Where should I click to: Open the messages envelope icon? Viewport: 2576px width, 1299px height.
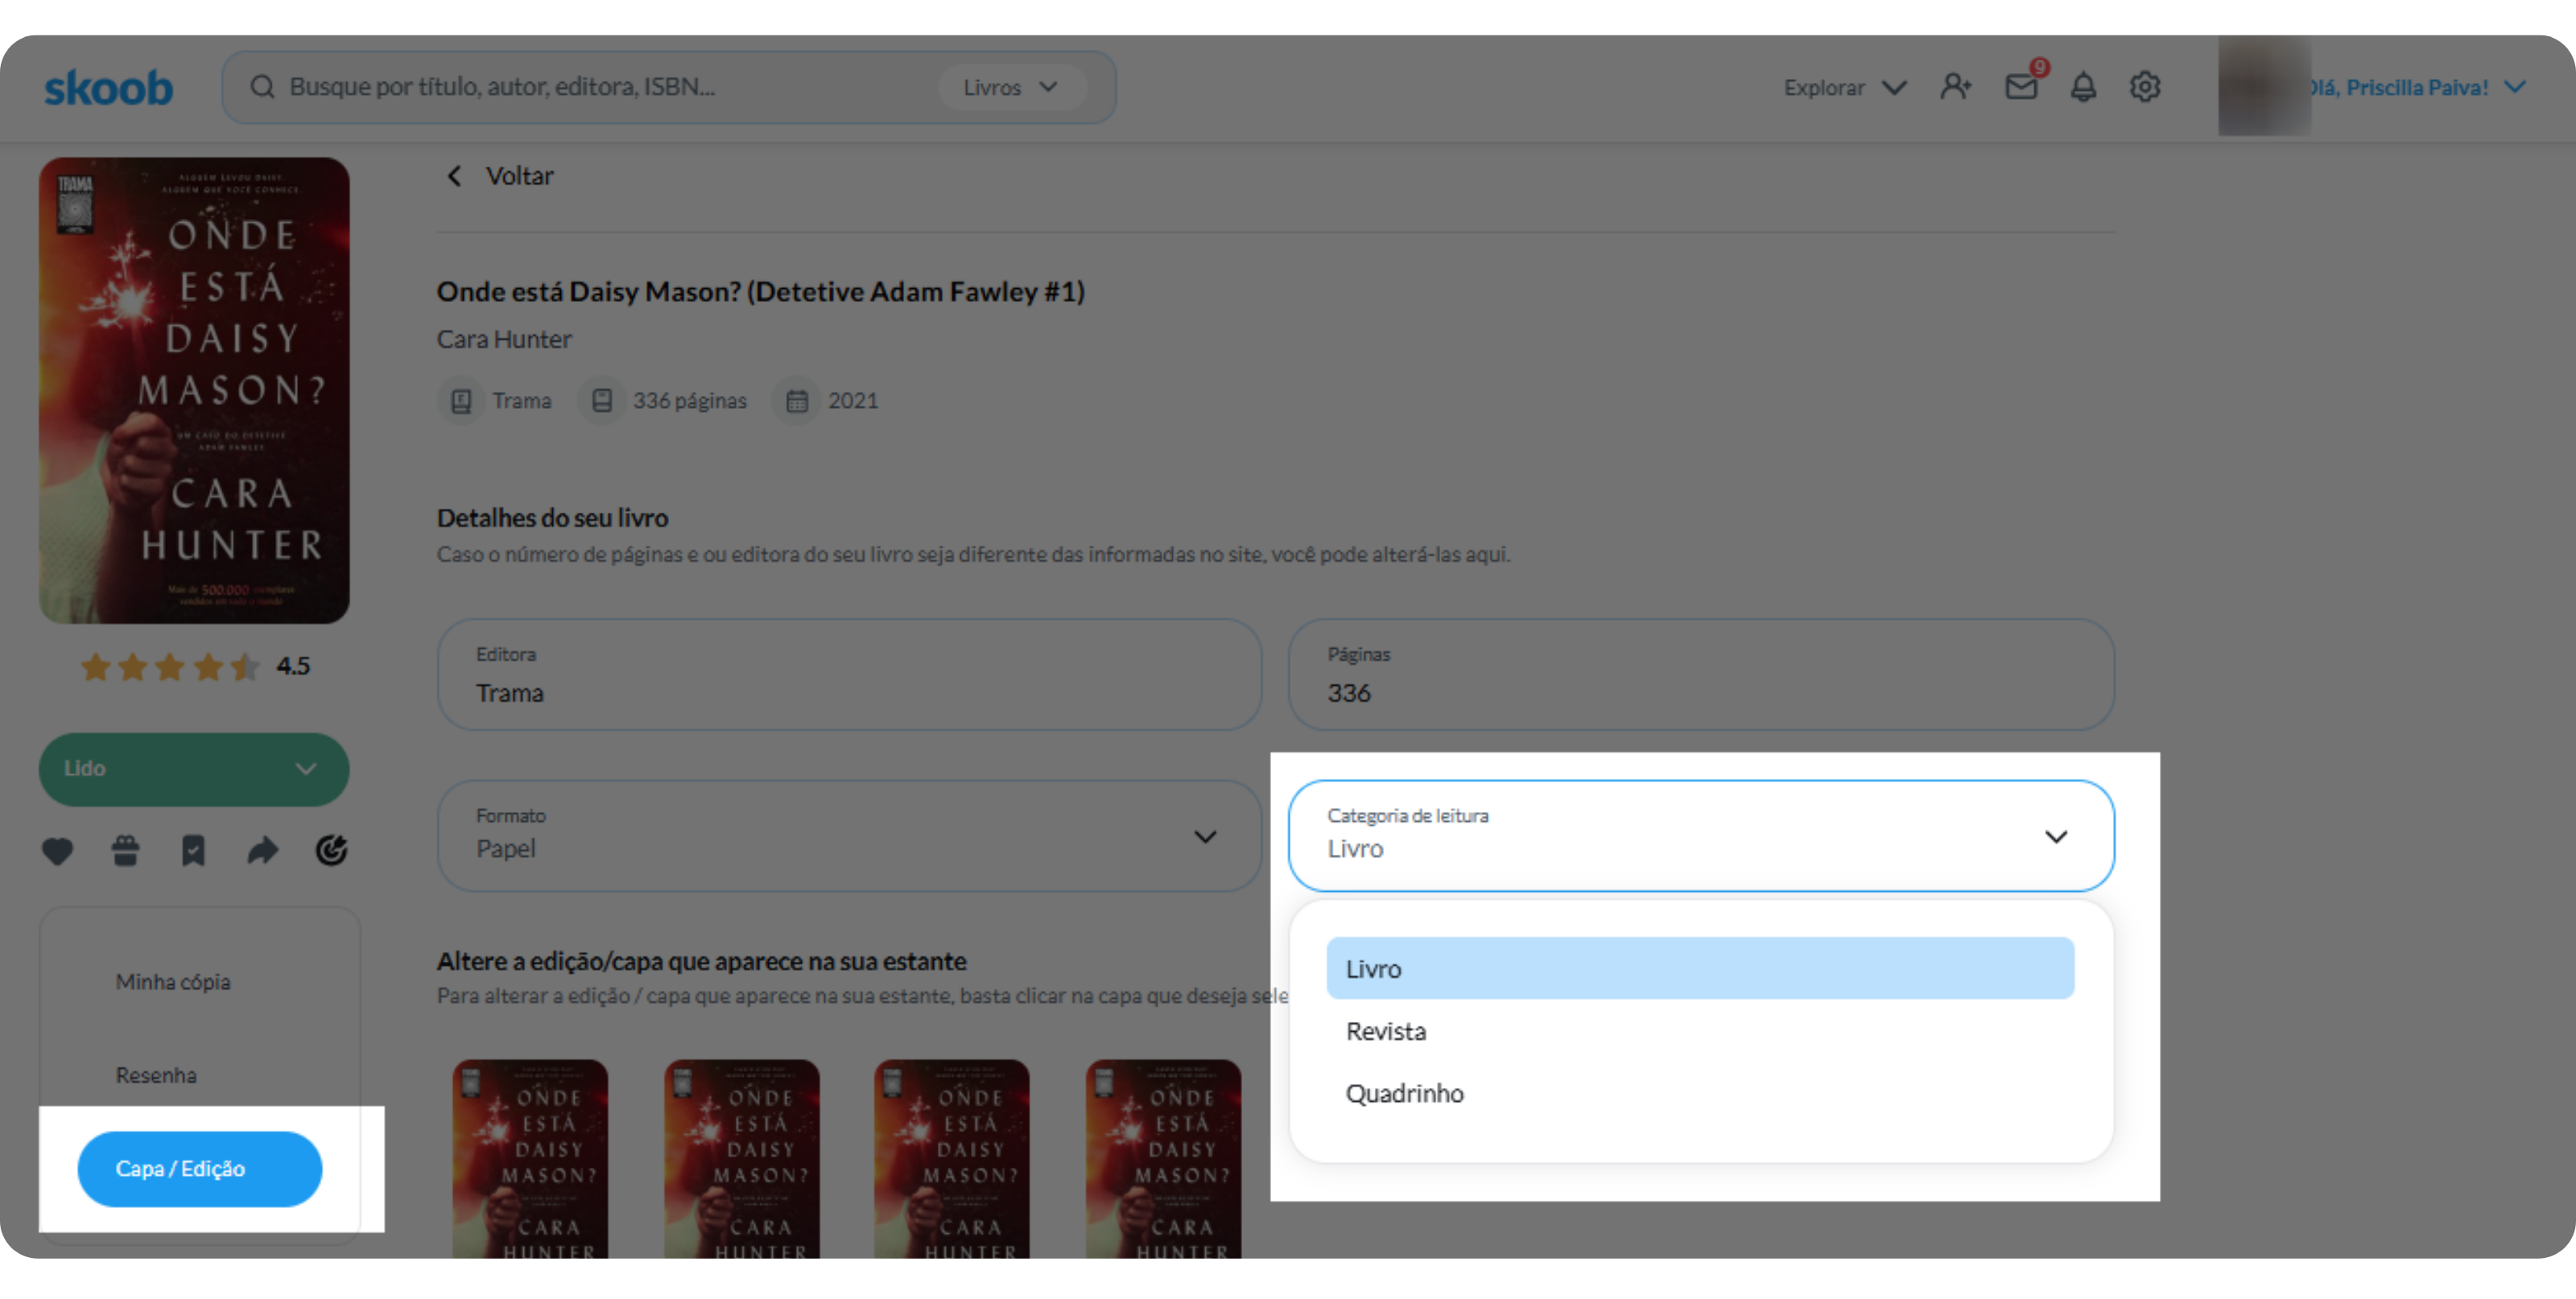pyautogui.click(x=2021, y=87)
